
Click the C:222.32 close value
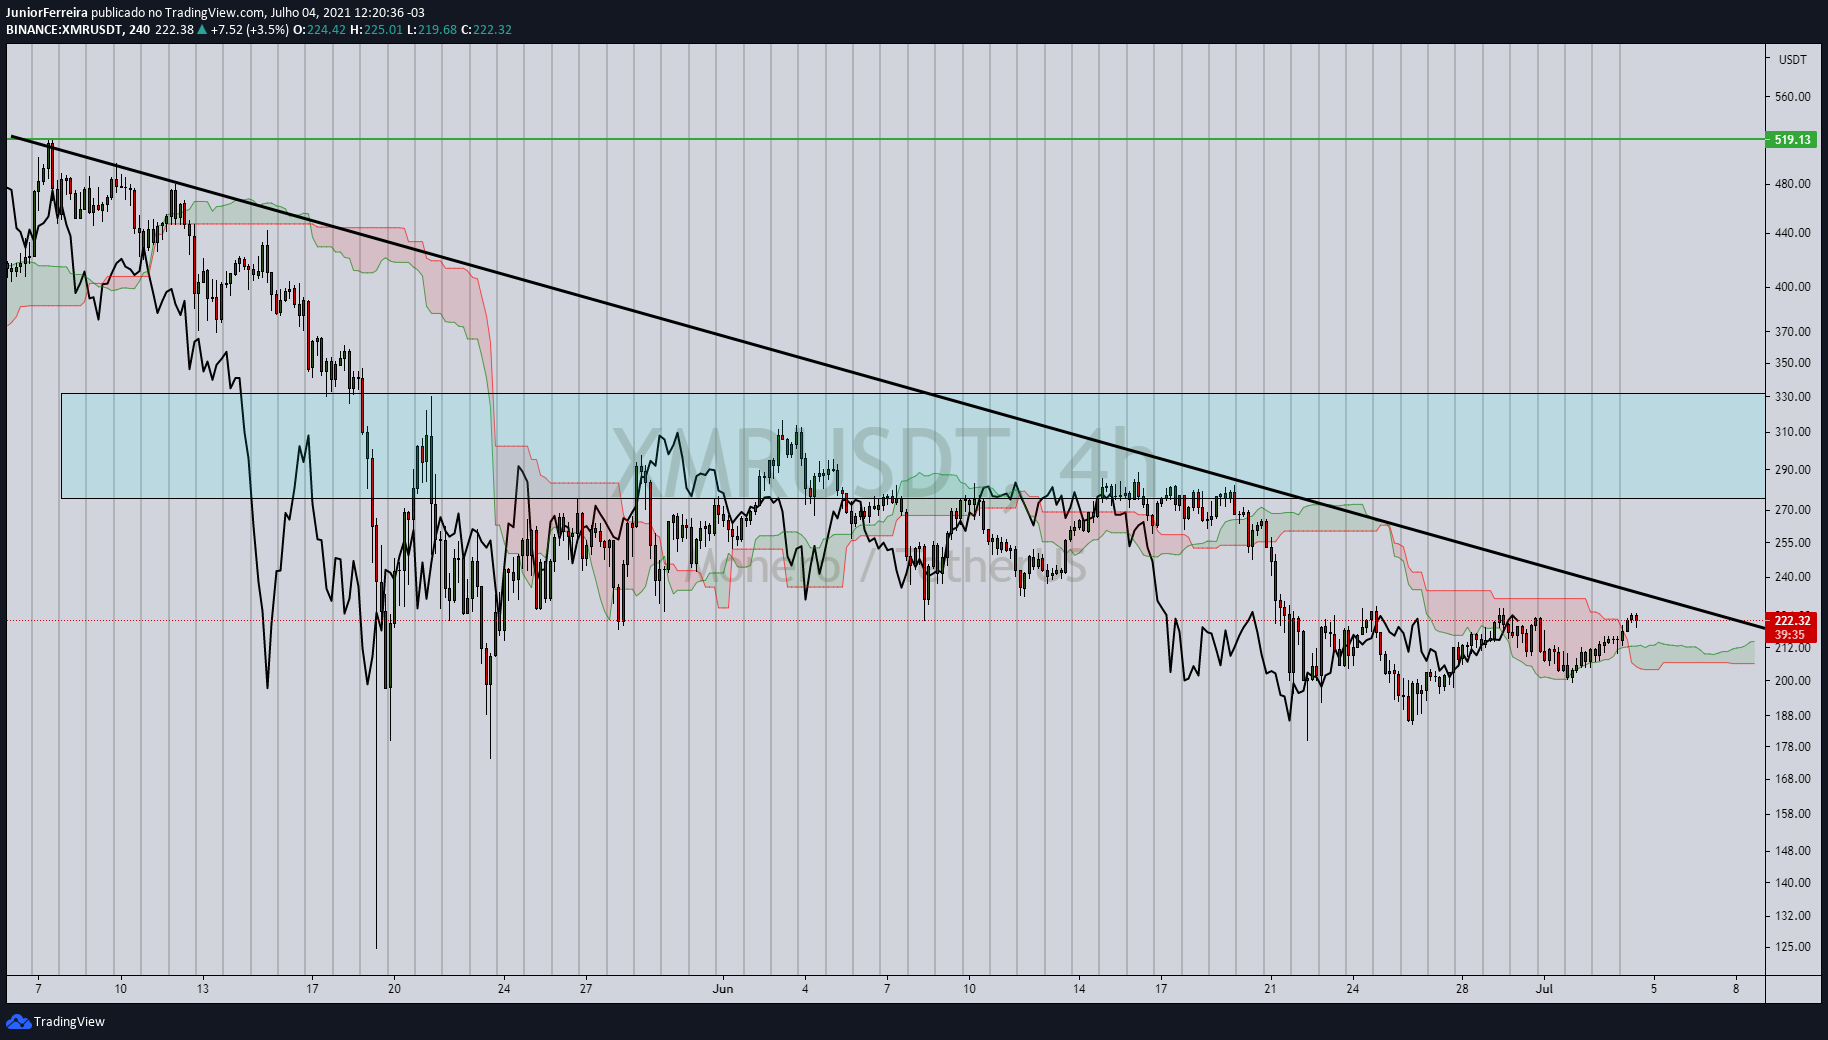coord(486,30)
